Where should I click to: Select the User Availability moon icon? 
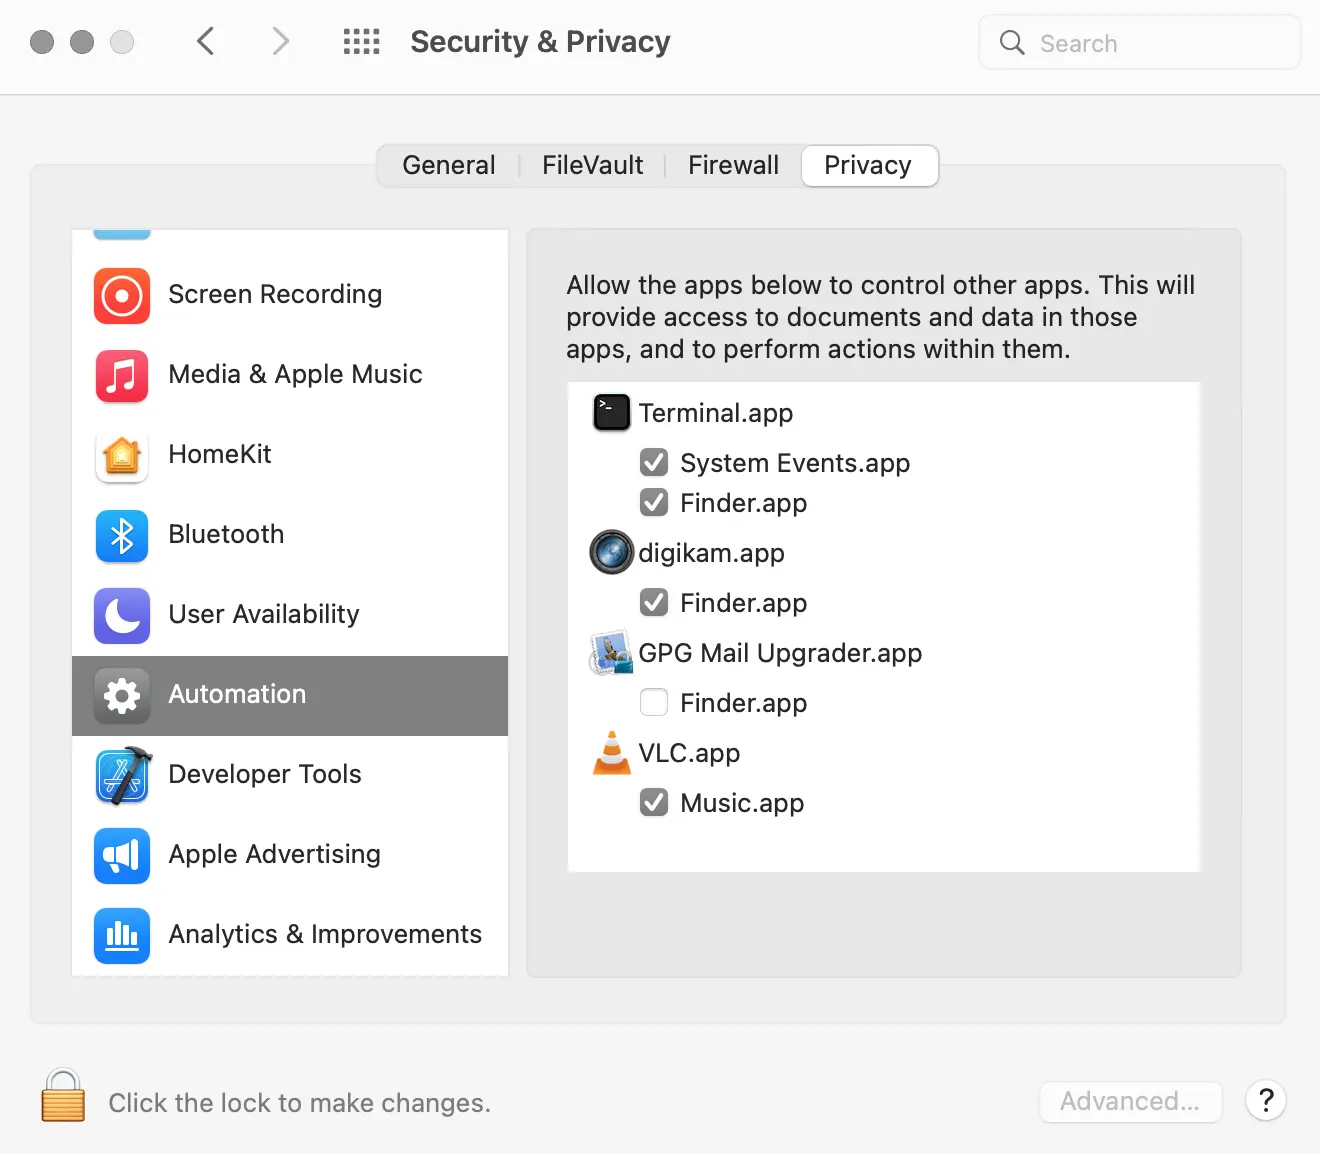tap(122, 616)
